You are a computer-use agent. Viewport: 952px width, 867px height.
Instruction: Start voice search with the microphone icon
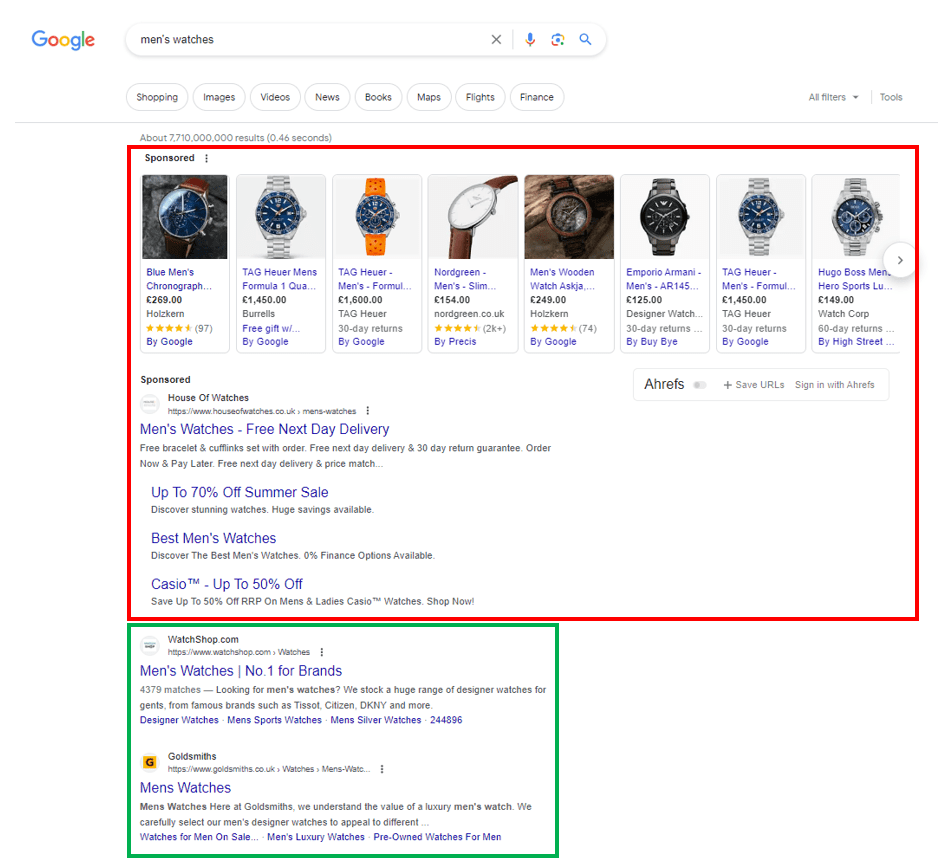click(530, 39)
